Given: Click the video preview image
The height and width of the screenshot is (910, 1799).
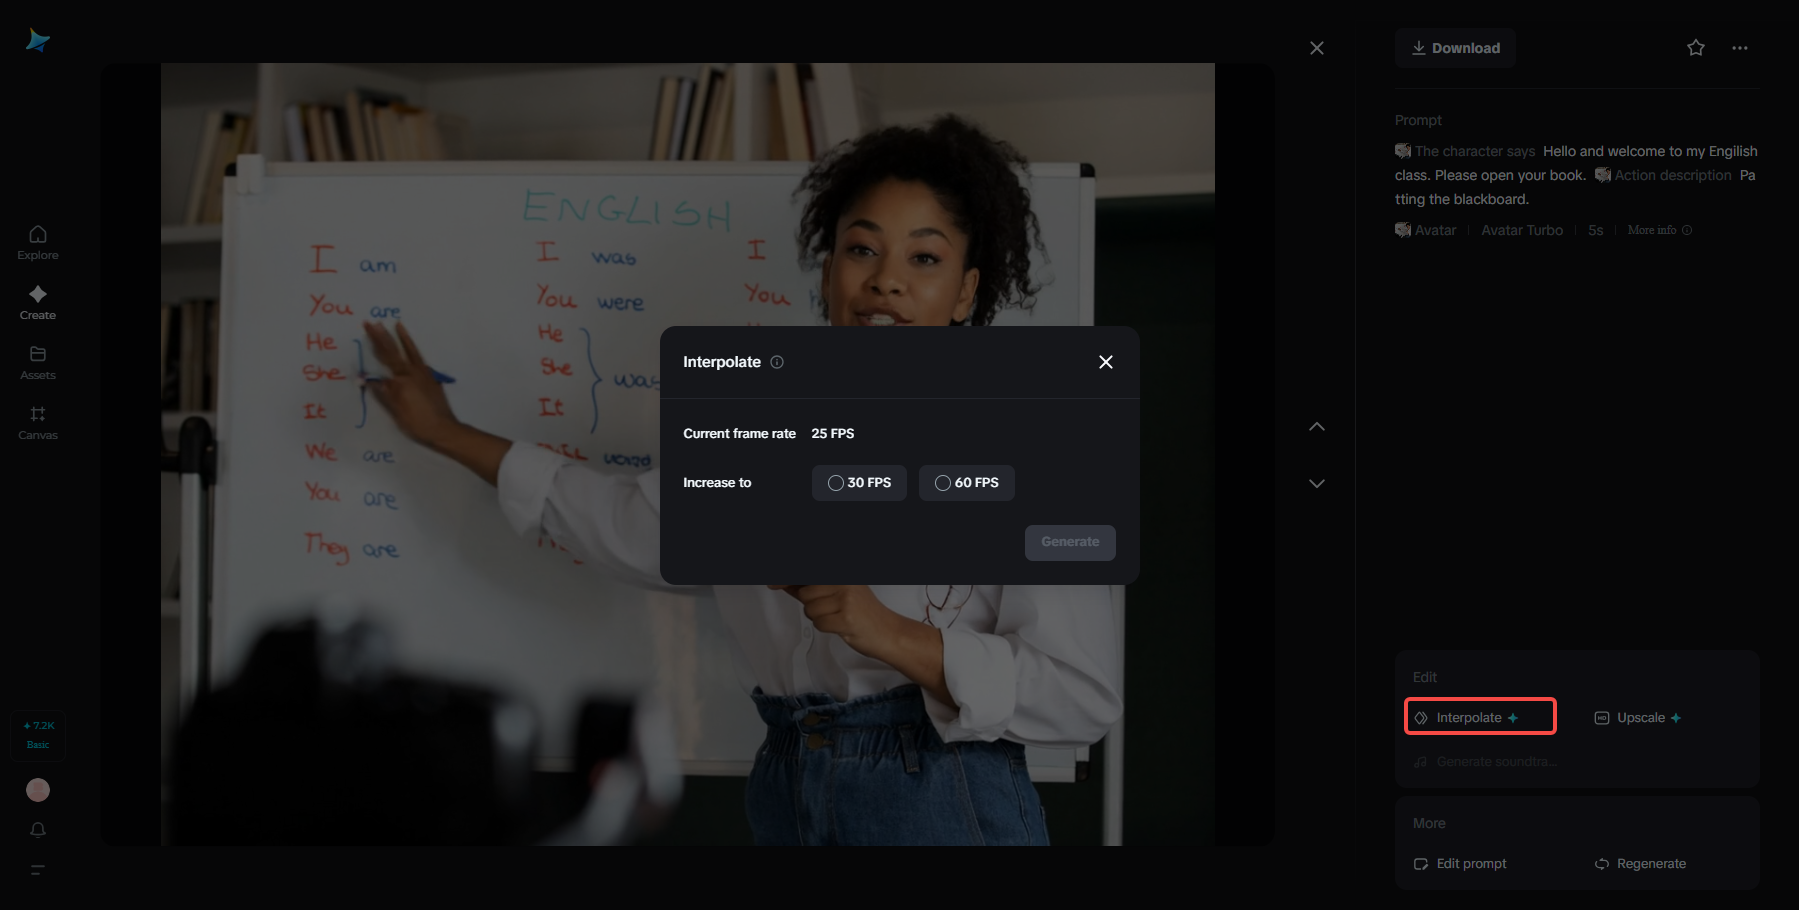Looking at the screenshot, I should pyautogui.click(x=688, y=455).
